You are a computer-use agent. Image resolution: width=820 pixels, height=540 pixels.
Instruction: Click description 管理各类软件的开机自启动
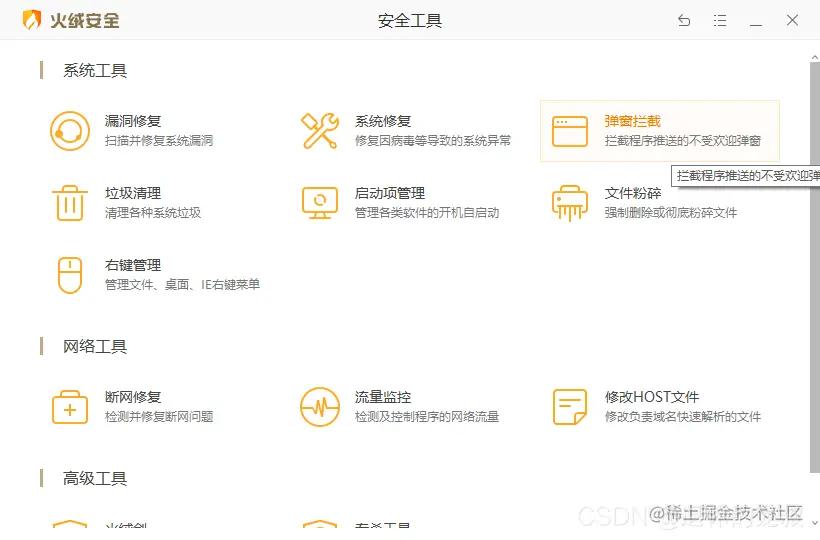pyautogui.click(x=427, y=213)
